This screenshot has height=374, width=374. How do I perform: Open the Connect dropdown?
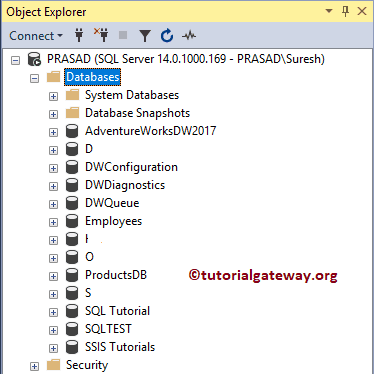[36, 36]
